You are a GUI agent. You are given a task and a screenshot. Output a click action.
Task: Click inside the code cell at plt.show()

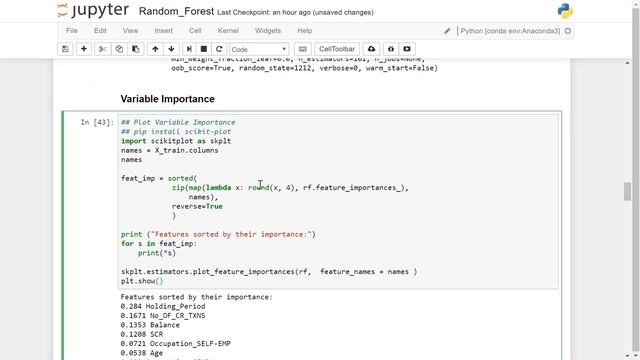click(142, 281)
